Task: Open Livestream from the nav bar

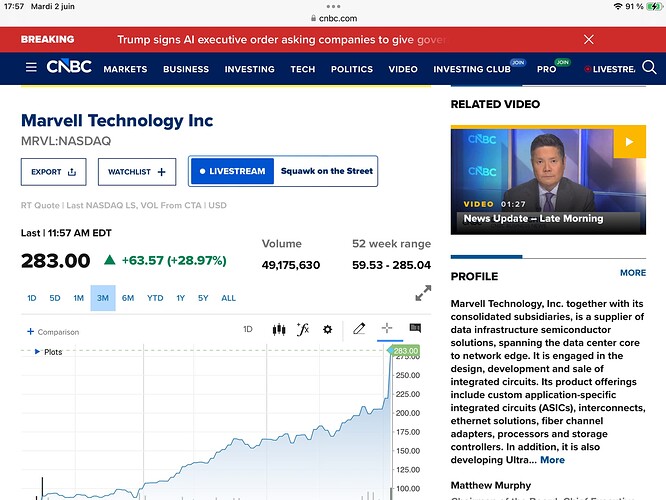Action: click(x=610, y=69)
